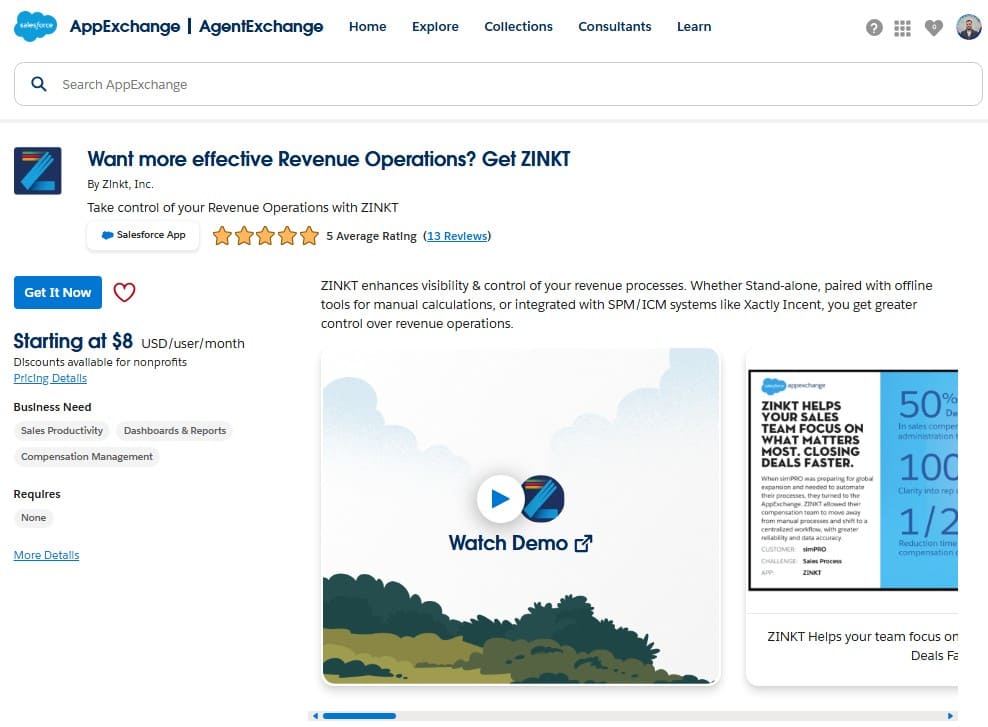Open the Consultants menu
Screen dimensions: 988x727
pos(614,26)
